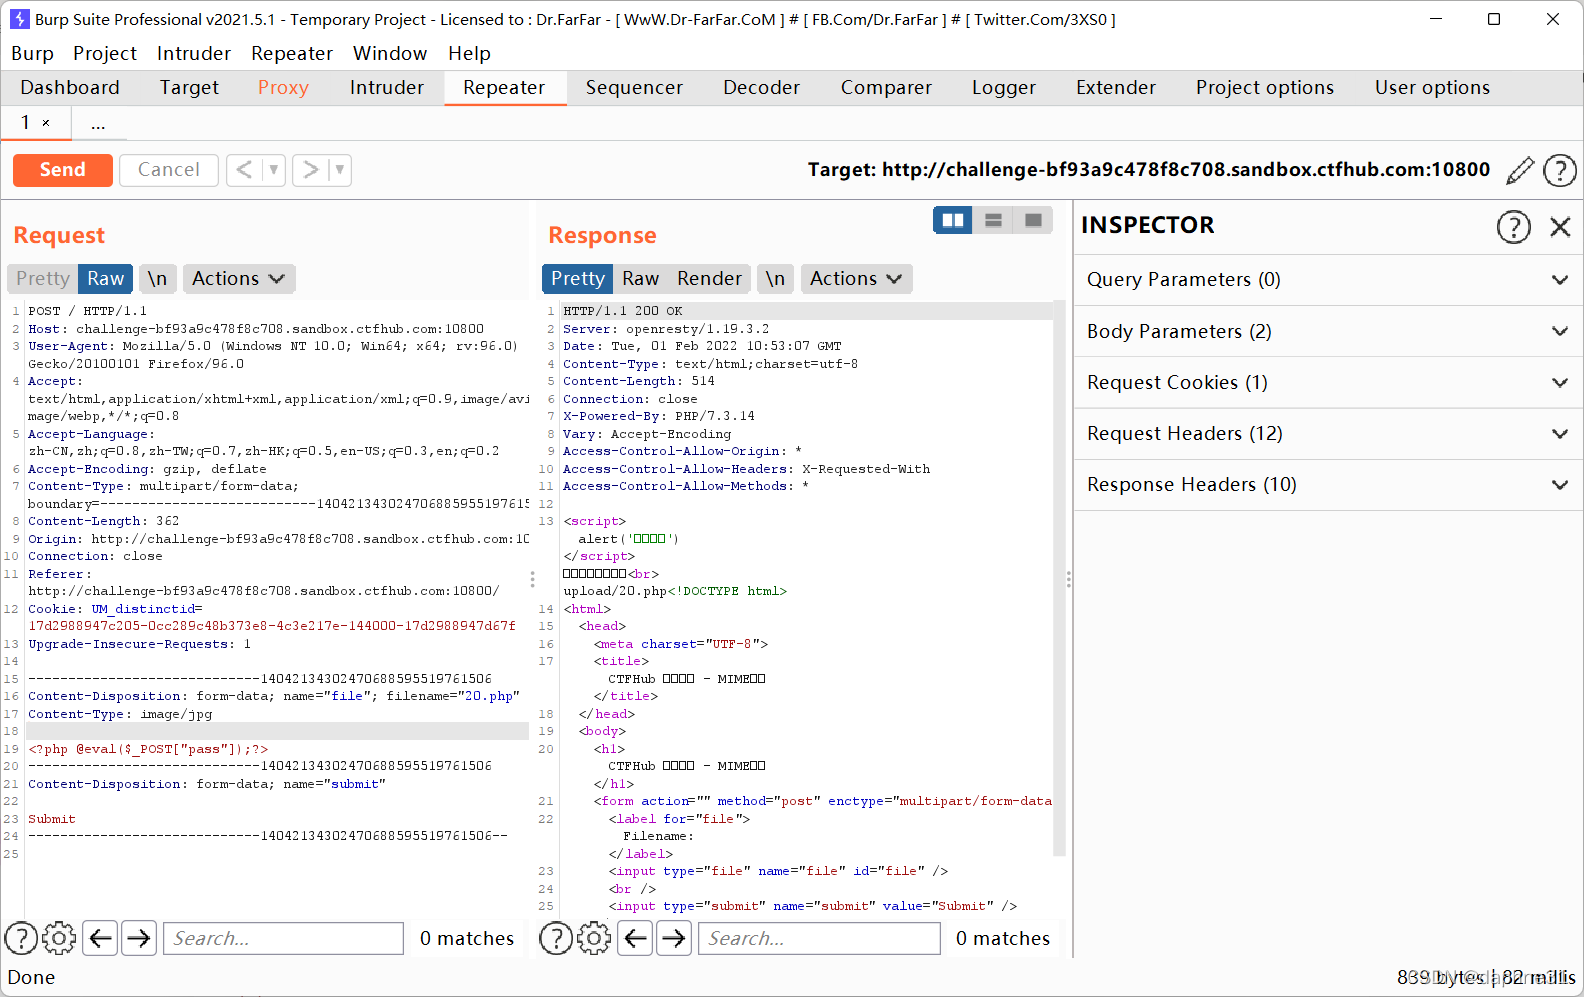This screenshot has height=997, width=1584.
Task: Open Repeater help next to target URL
Action: tap(1560, 170)
